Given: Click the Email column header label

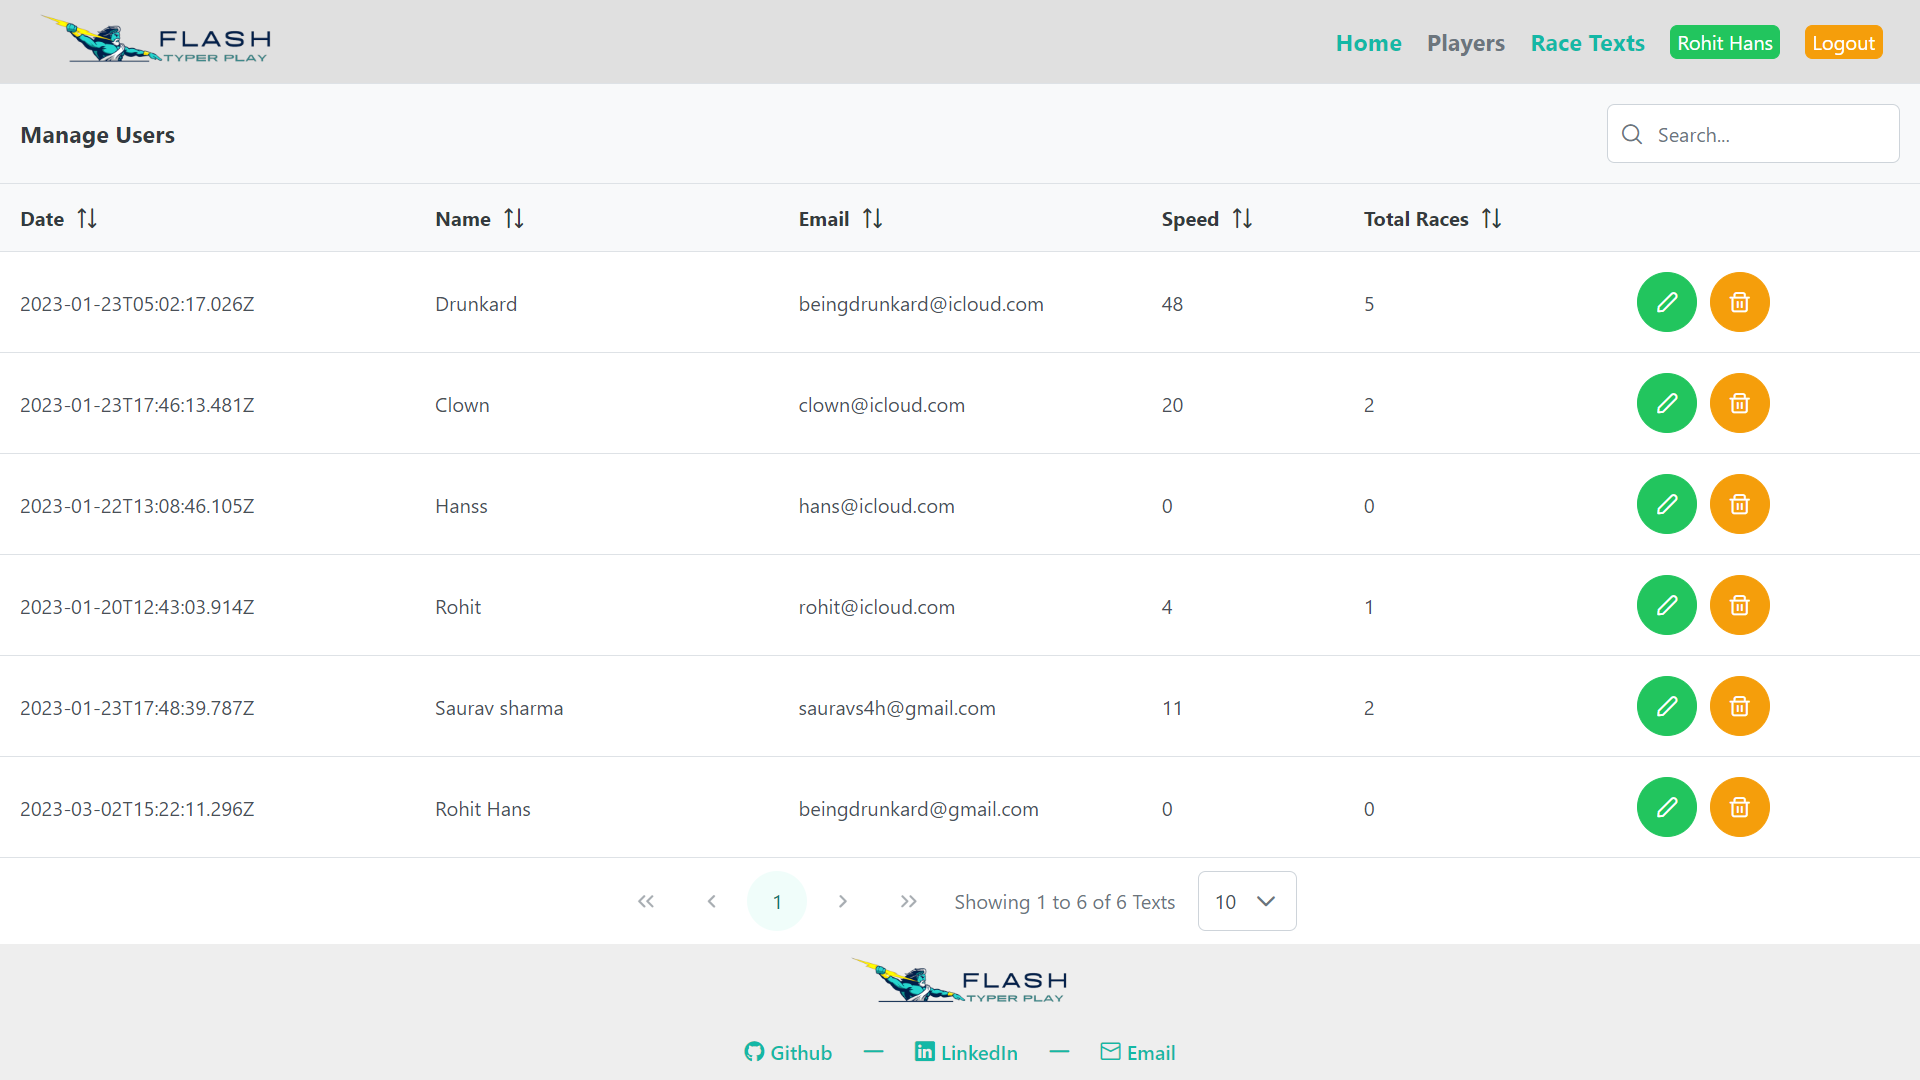Looking at the screenshot, I should [x=824, y=219].
